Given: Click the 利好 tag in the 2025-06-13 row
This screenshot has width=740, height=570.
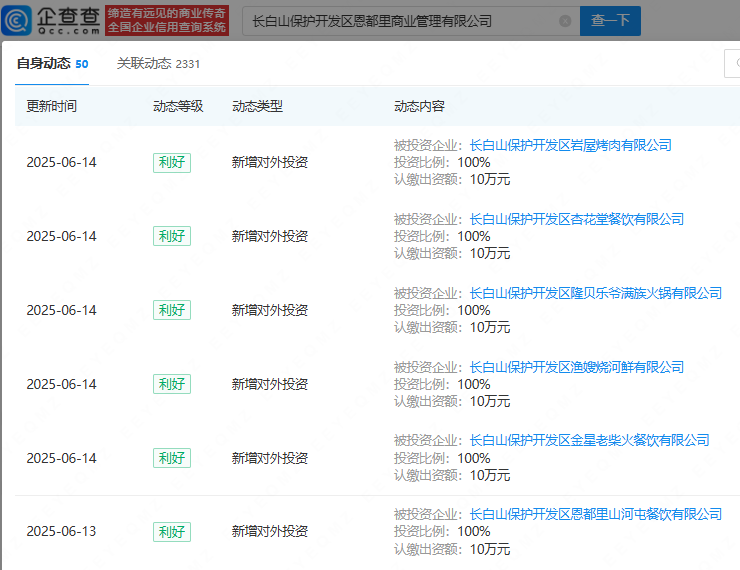Looking at the screenshot, I should (x=172, y=532).
